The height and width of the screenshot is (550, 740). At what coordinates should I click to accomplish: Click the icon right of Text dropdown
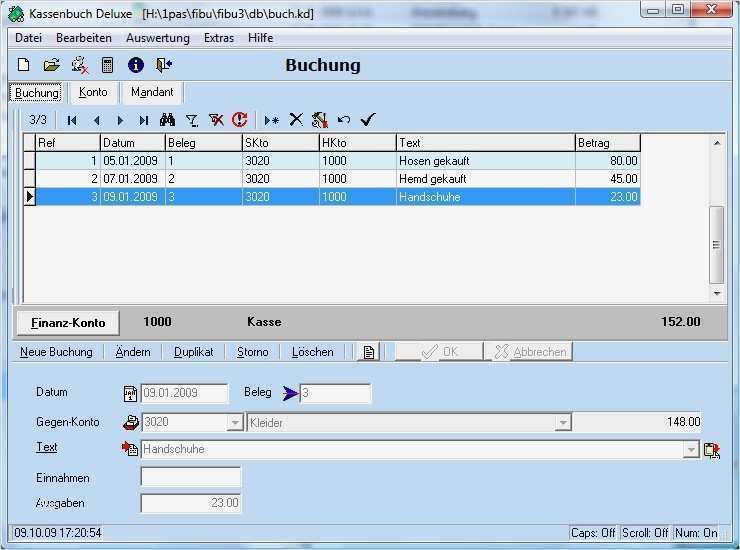point(712,450)
